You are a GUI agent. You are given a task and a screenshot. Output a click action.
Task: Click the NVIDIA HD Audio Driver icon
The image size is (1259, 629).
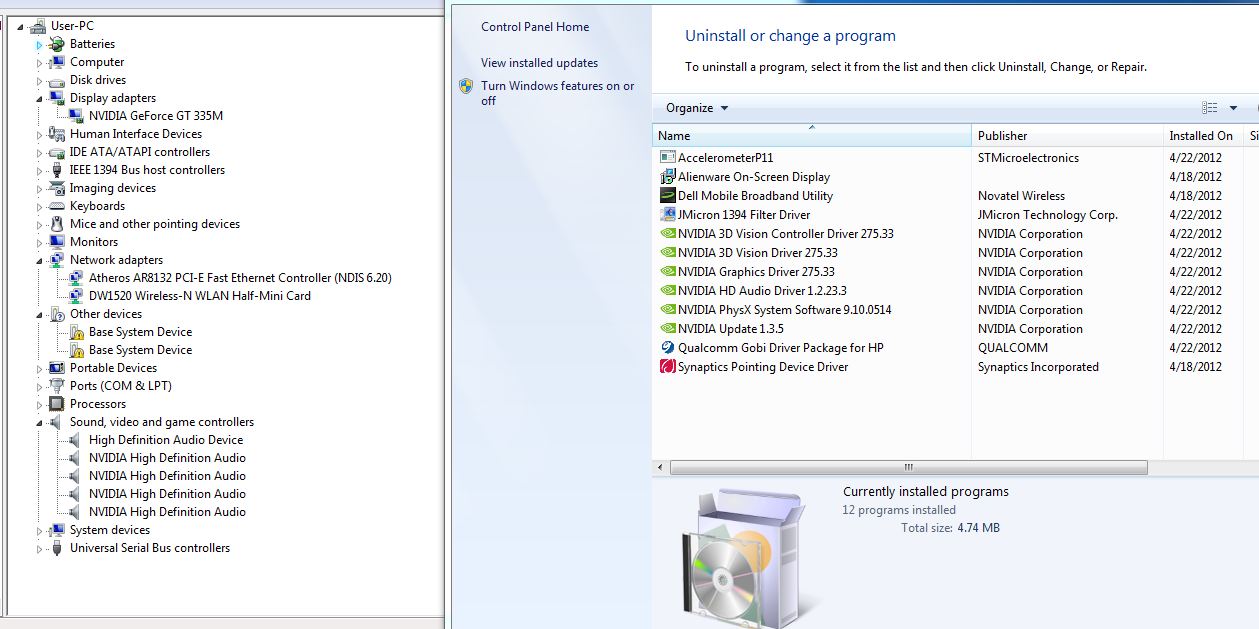coord(668,291)
